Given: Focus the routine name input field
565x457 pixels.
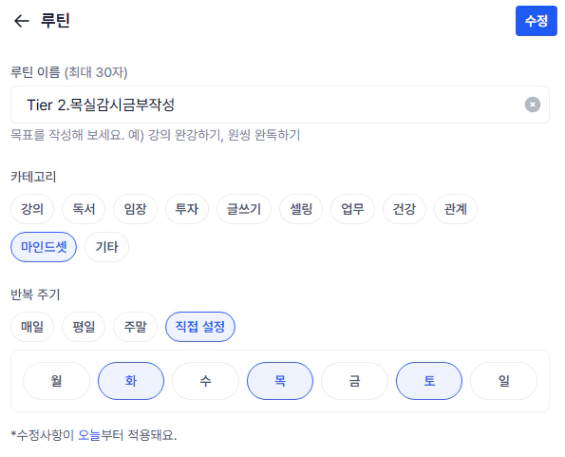Looking at the screenshot, I should (x=280, y=105).
